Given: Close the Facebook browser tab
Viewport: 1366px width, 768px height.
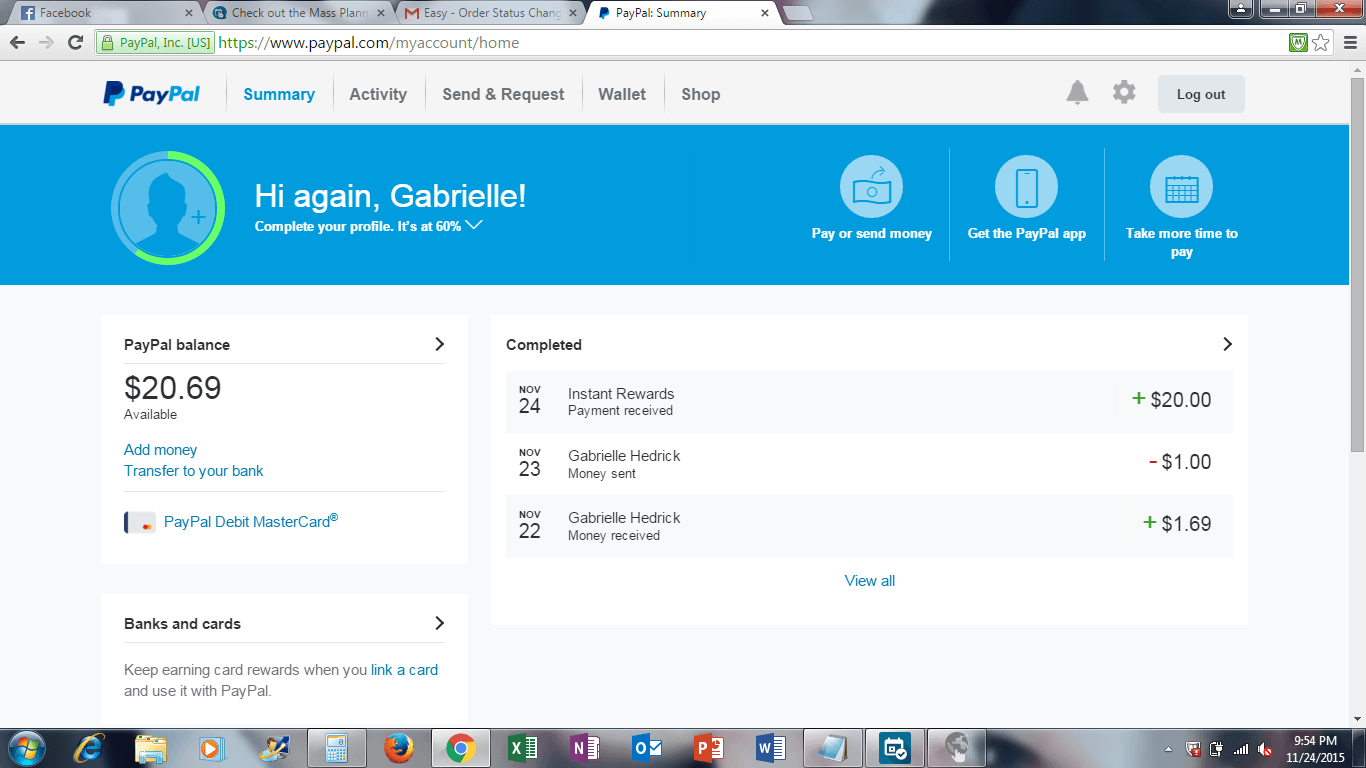Looking at the screenshot, I should tap(188, 13).
